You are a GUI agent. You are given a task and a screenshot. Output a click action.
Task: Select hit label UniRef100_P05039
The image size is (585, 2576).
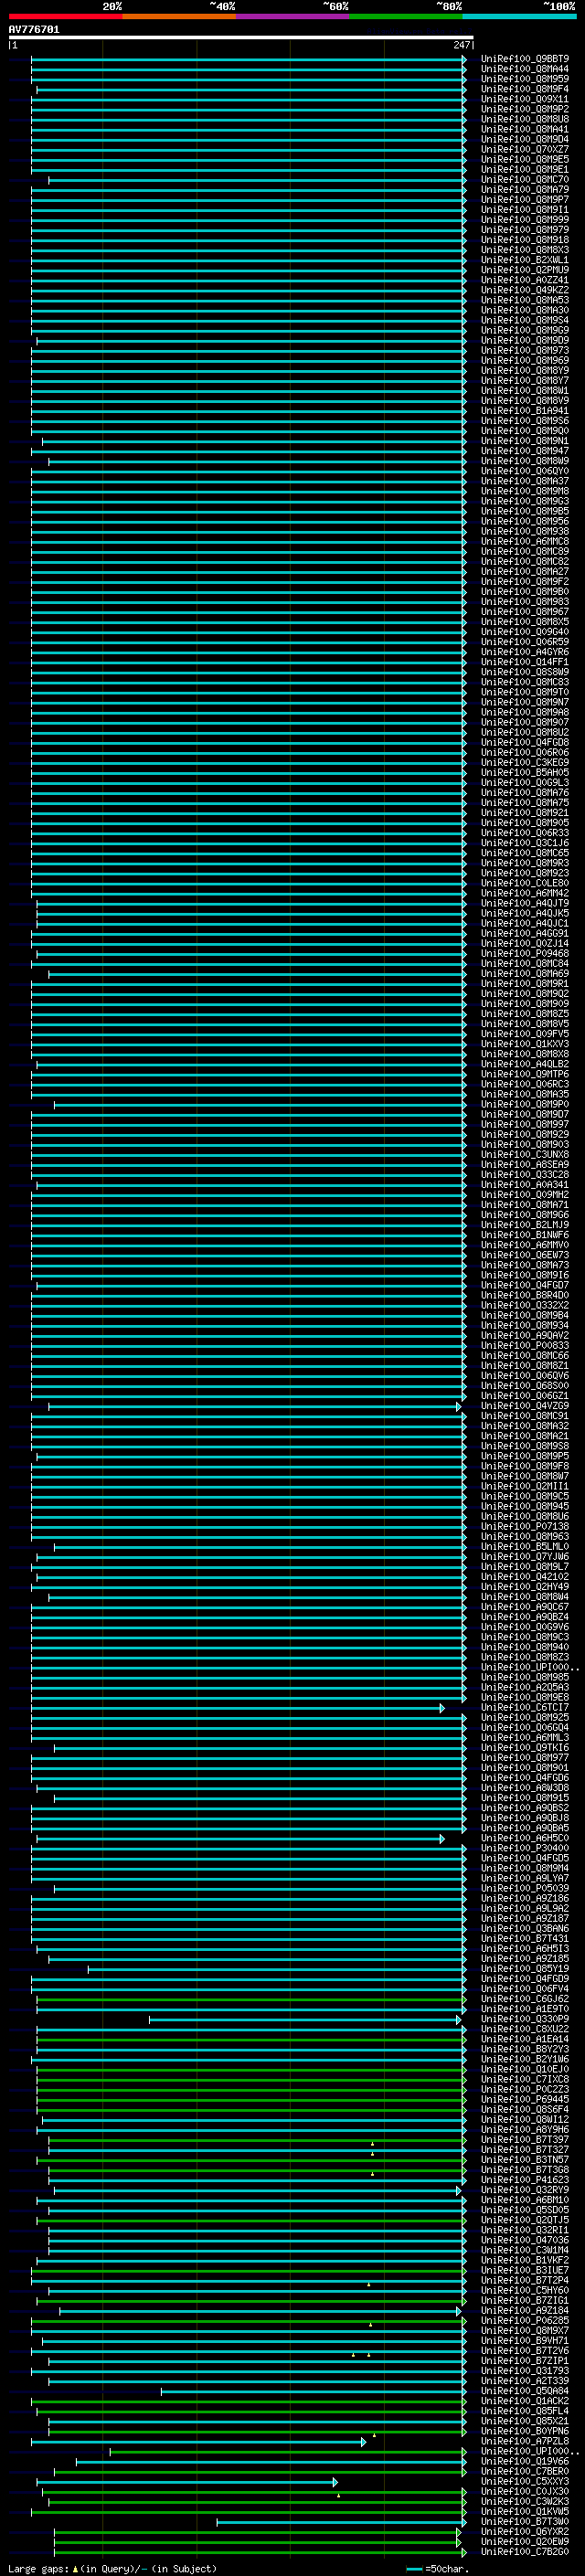525,1889
